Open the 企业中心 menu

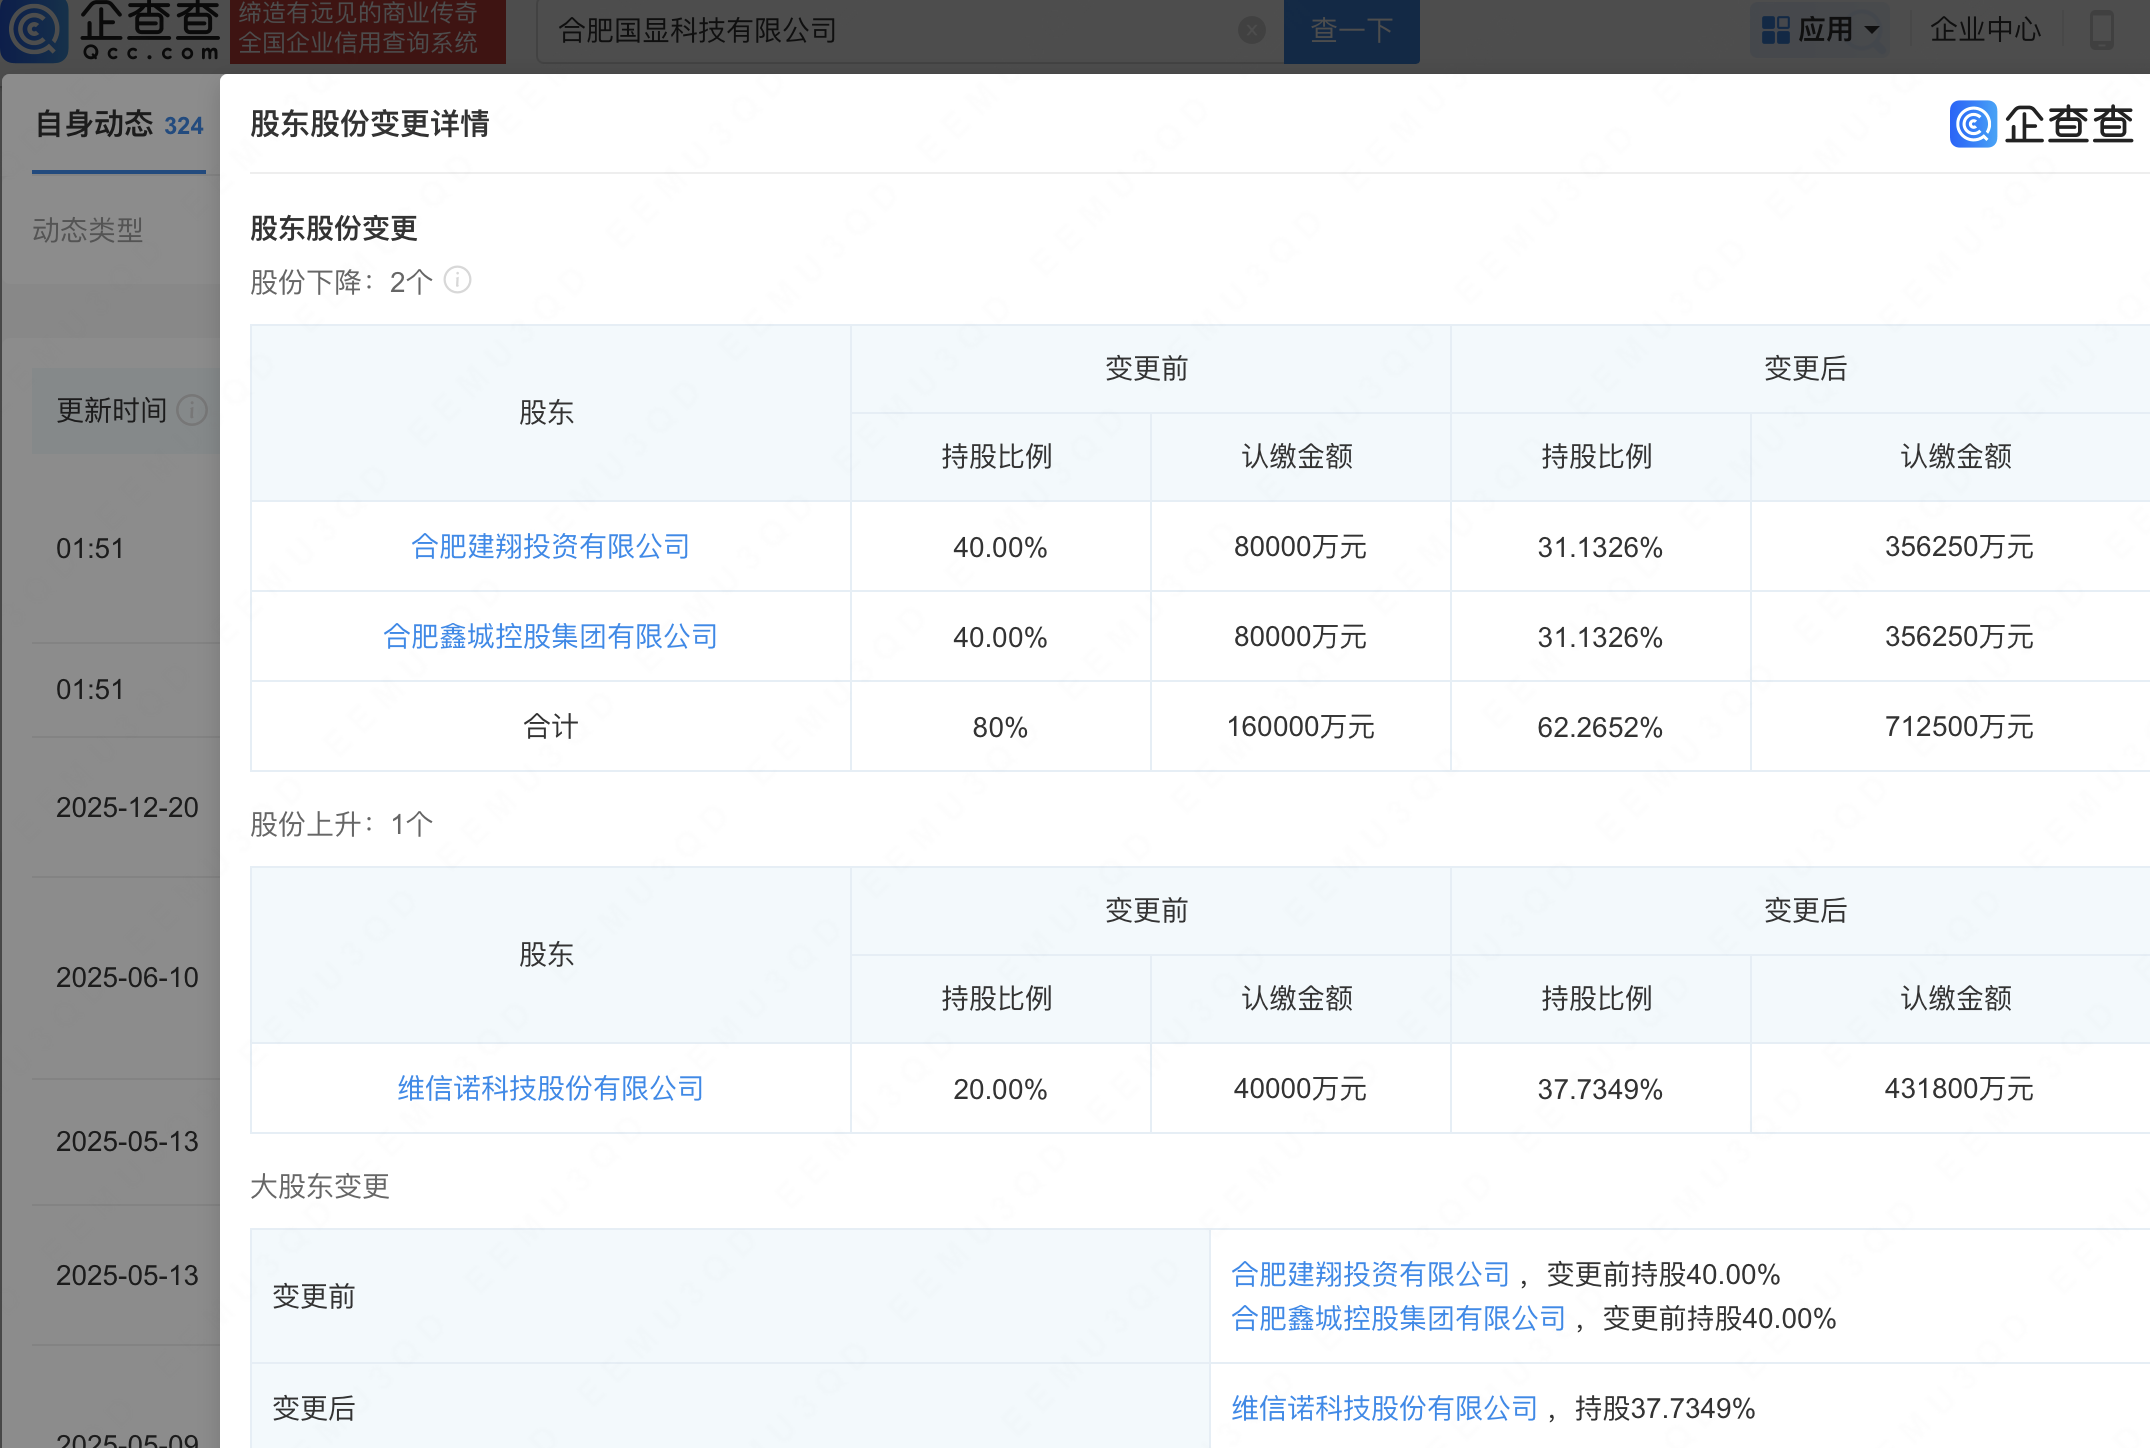click(x=1986, y=30)
